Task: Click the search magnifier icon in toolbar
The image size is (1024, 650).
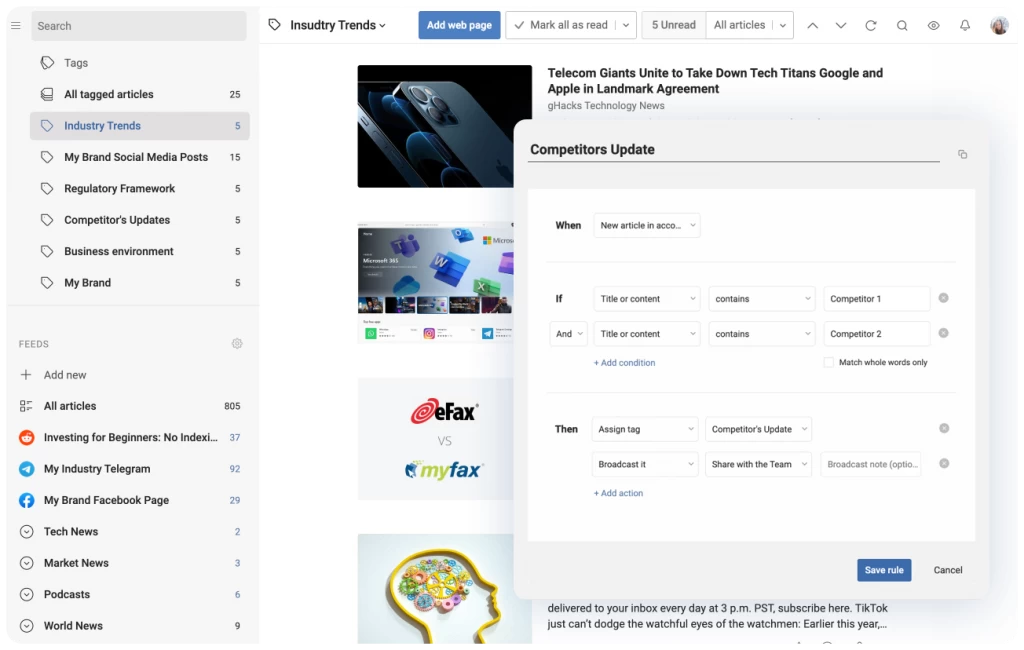Action: (902, 25)
